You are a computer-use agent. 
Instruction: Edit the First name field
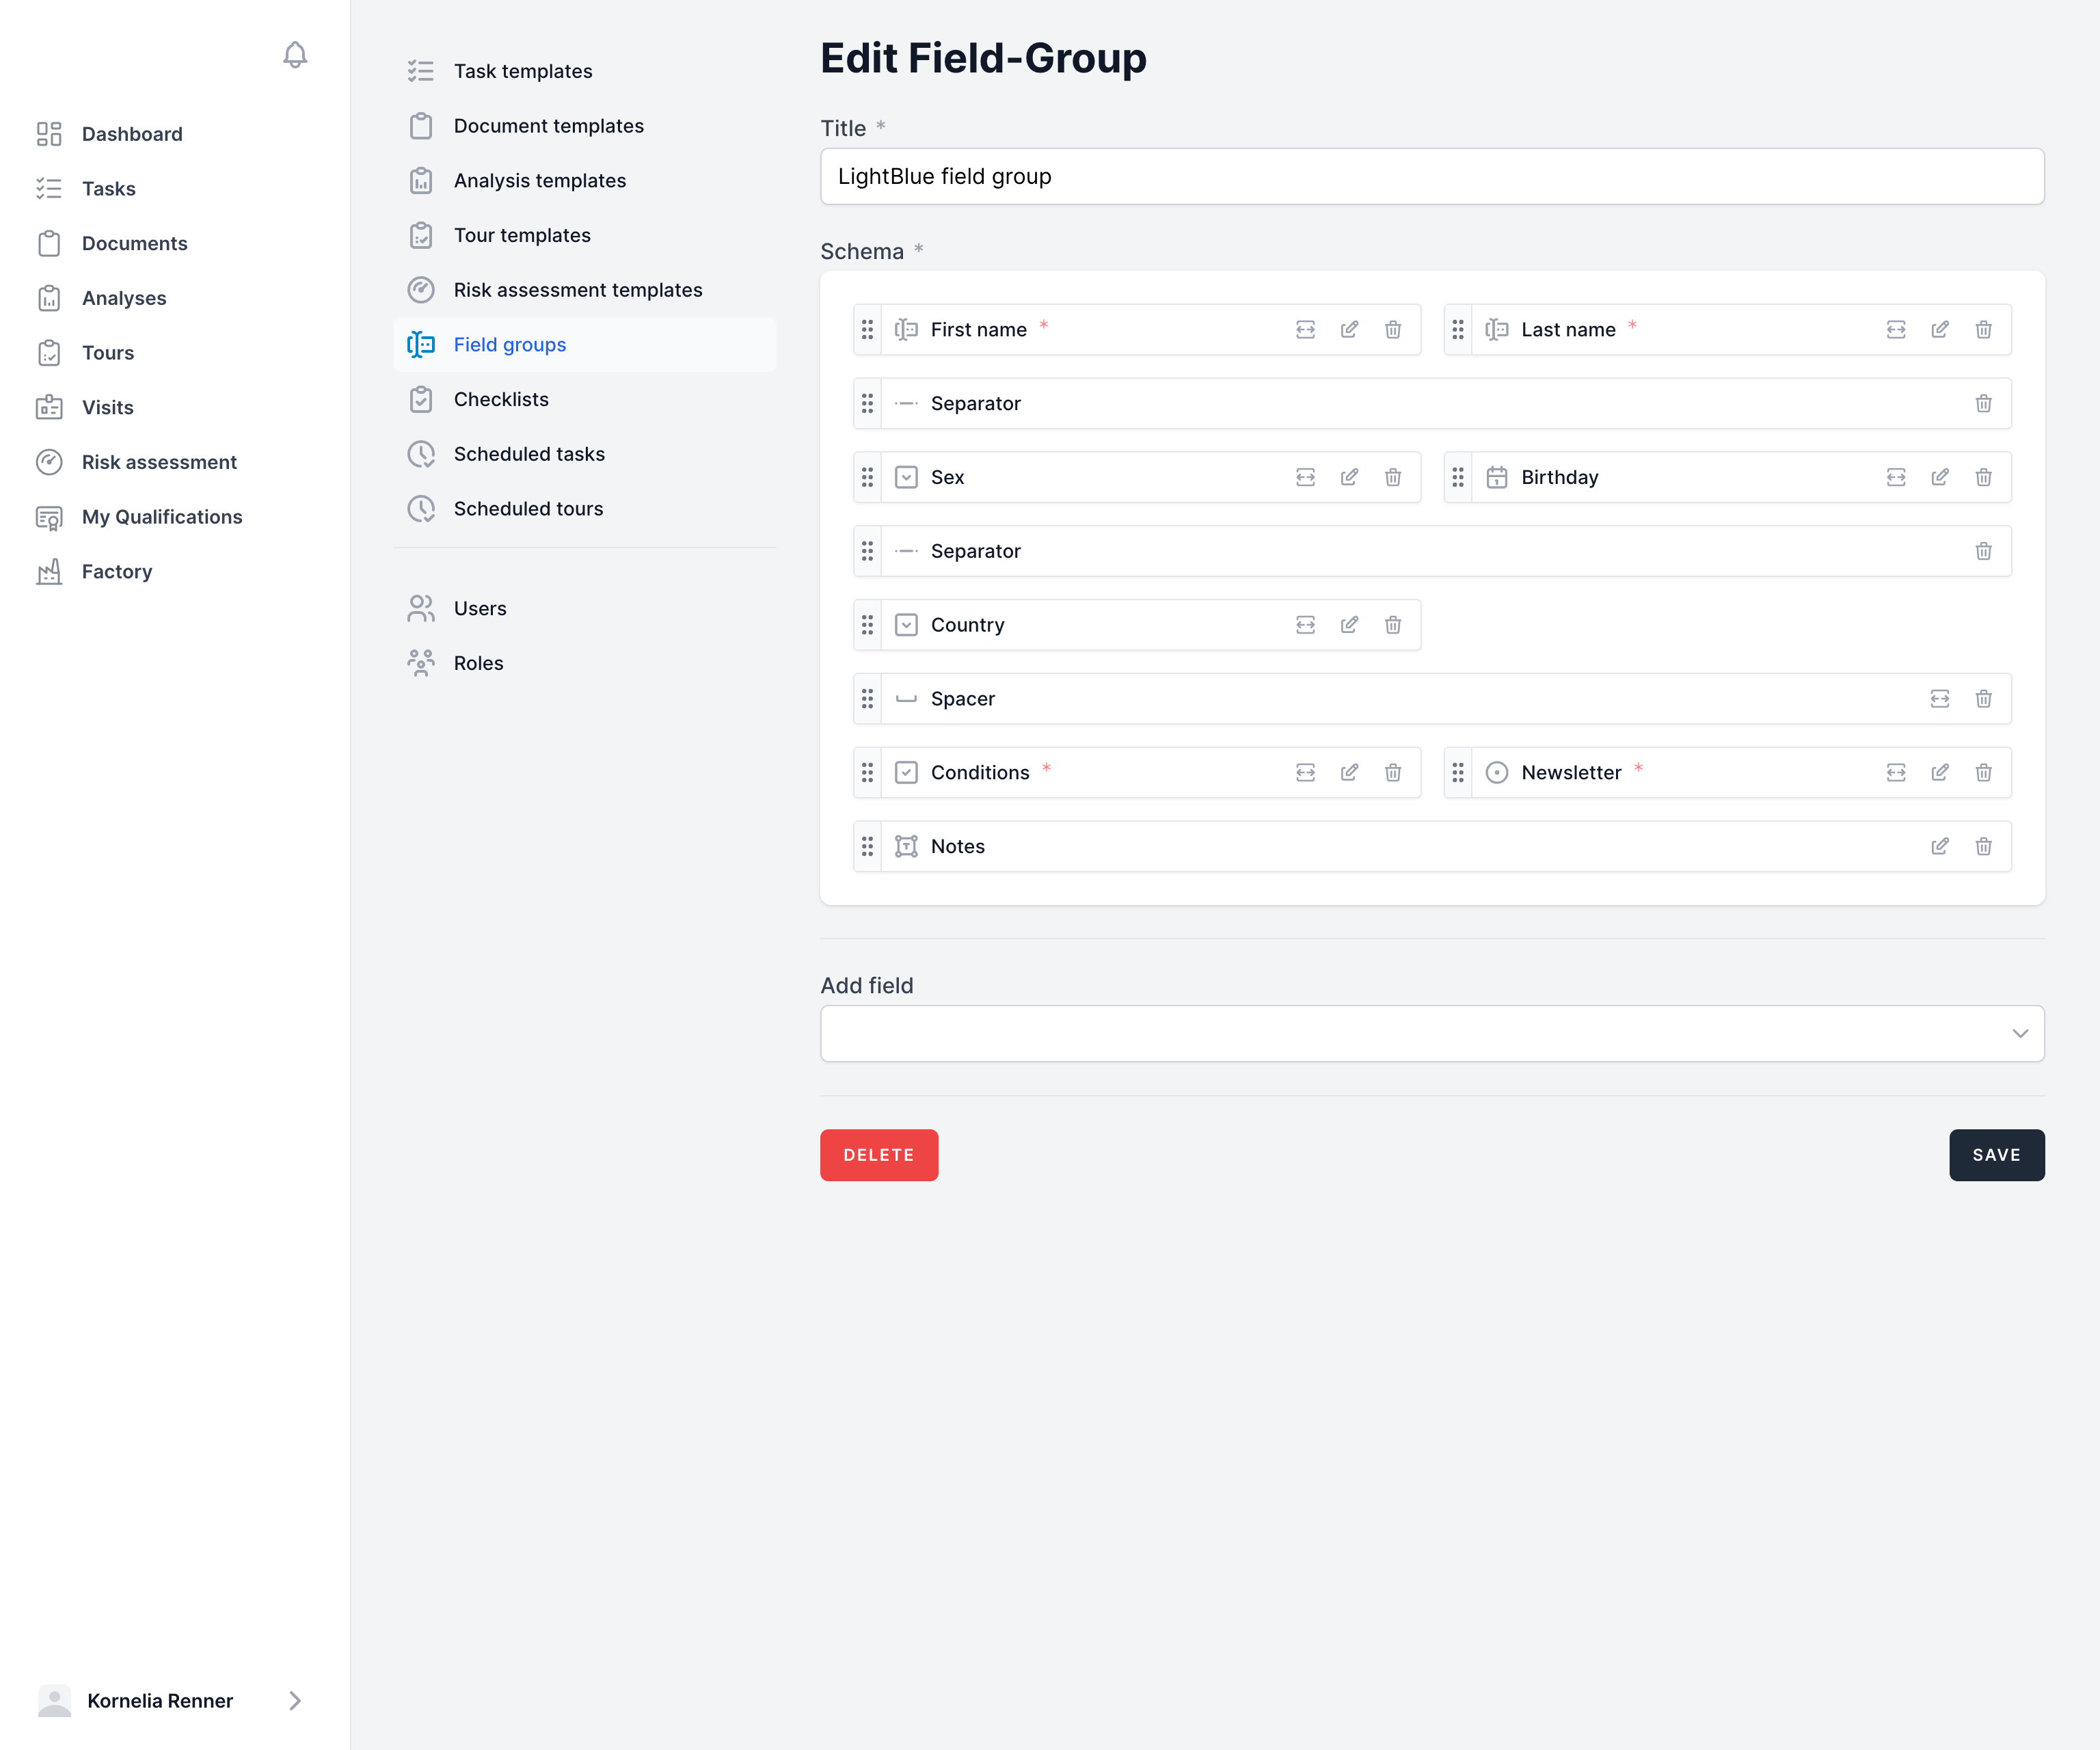click(x=1349, y=330)
